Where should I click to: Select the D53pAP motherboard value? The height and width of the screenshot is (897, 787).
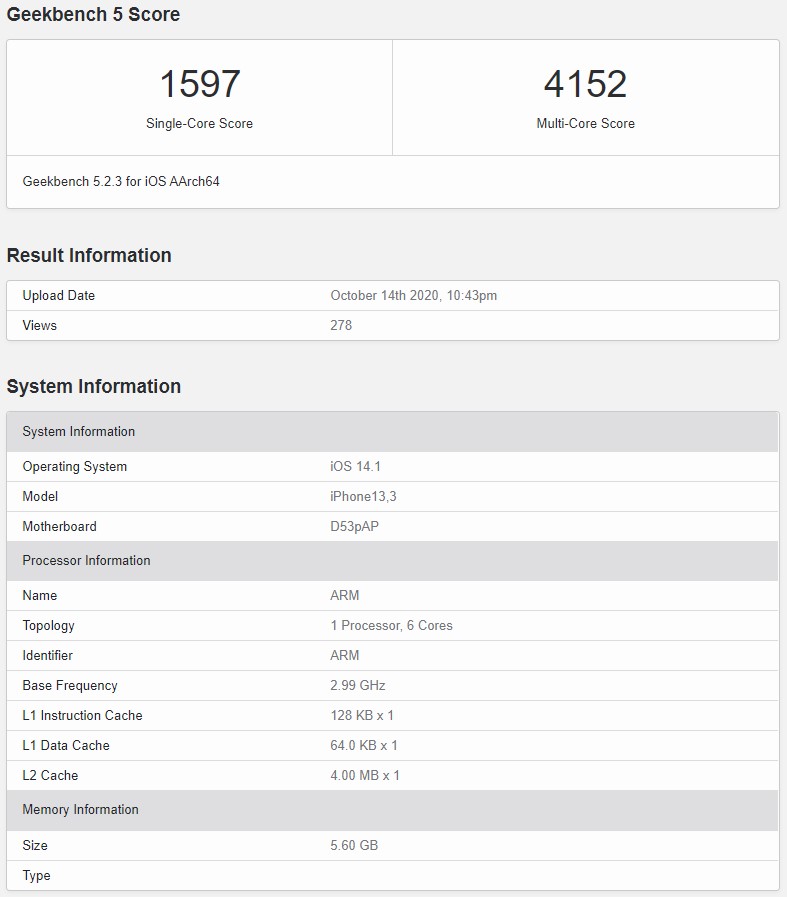(354, 526)
